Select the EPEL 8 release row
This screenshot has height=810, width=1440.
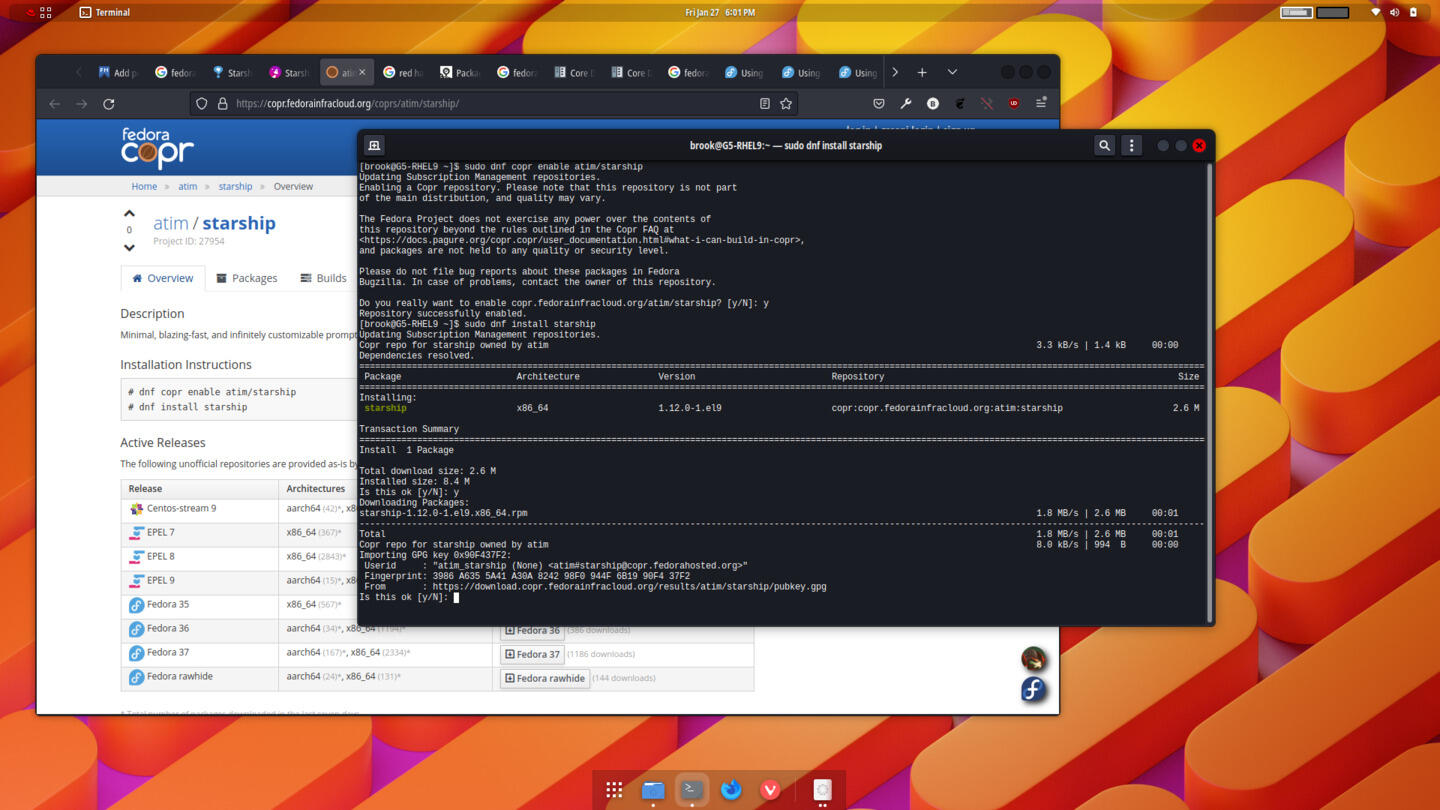[x=200, y=557]
